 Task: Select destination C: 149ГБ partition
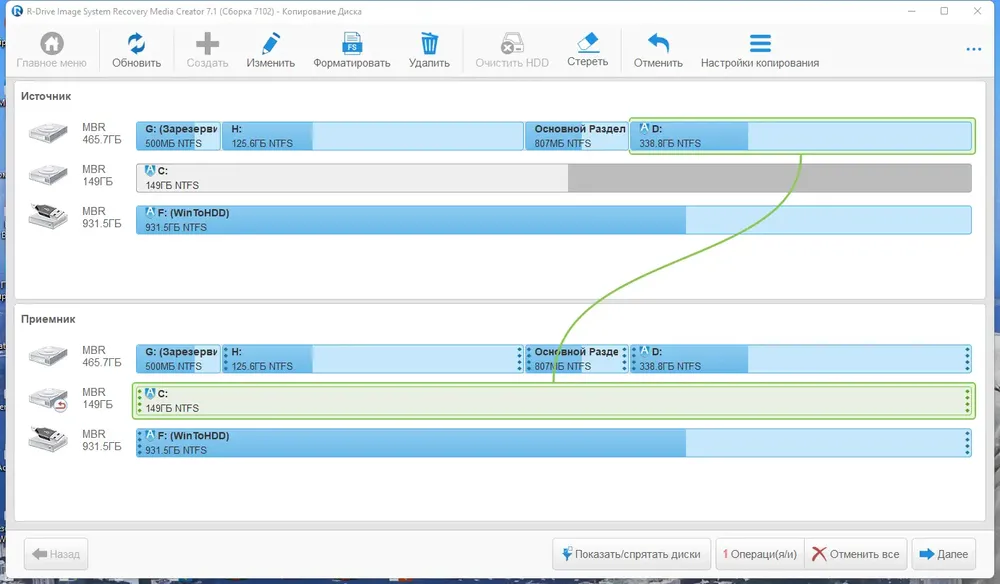pyautogui.click(x=554, y=401)
